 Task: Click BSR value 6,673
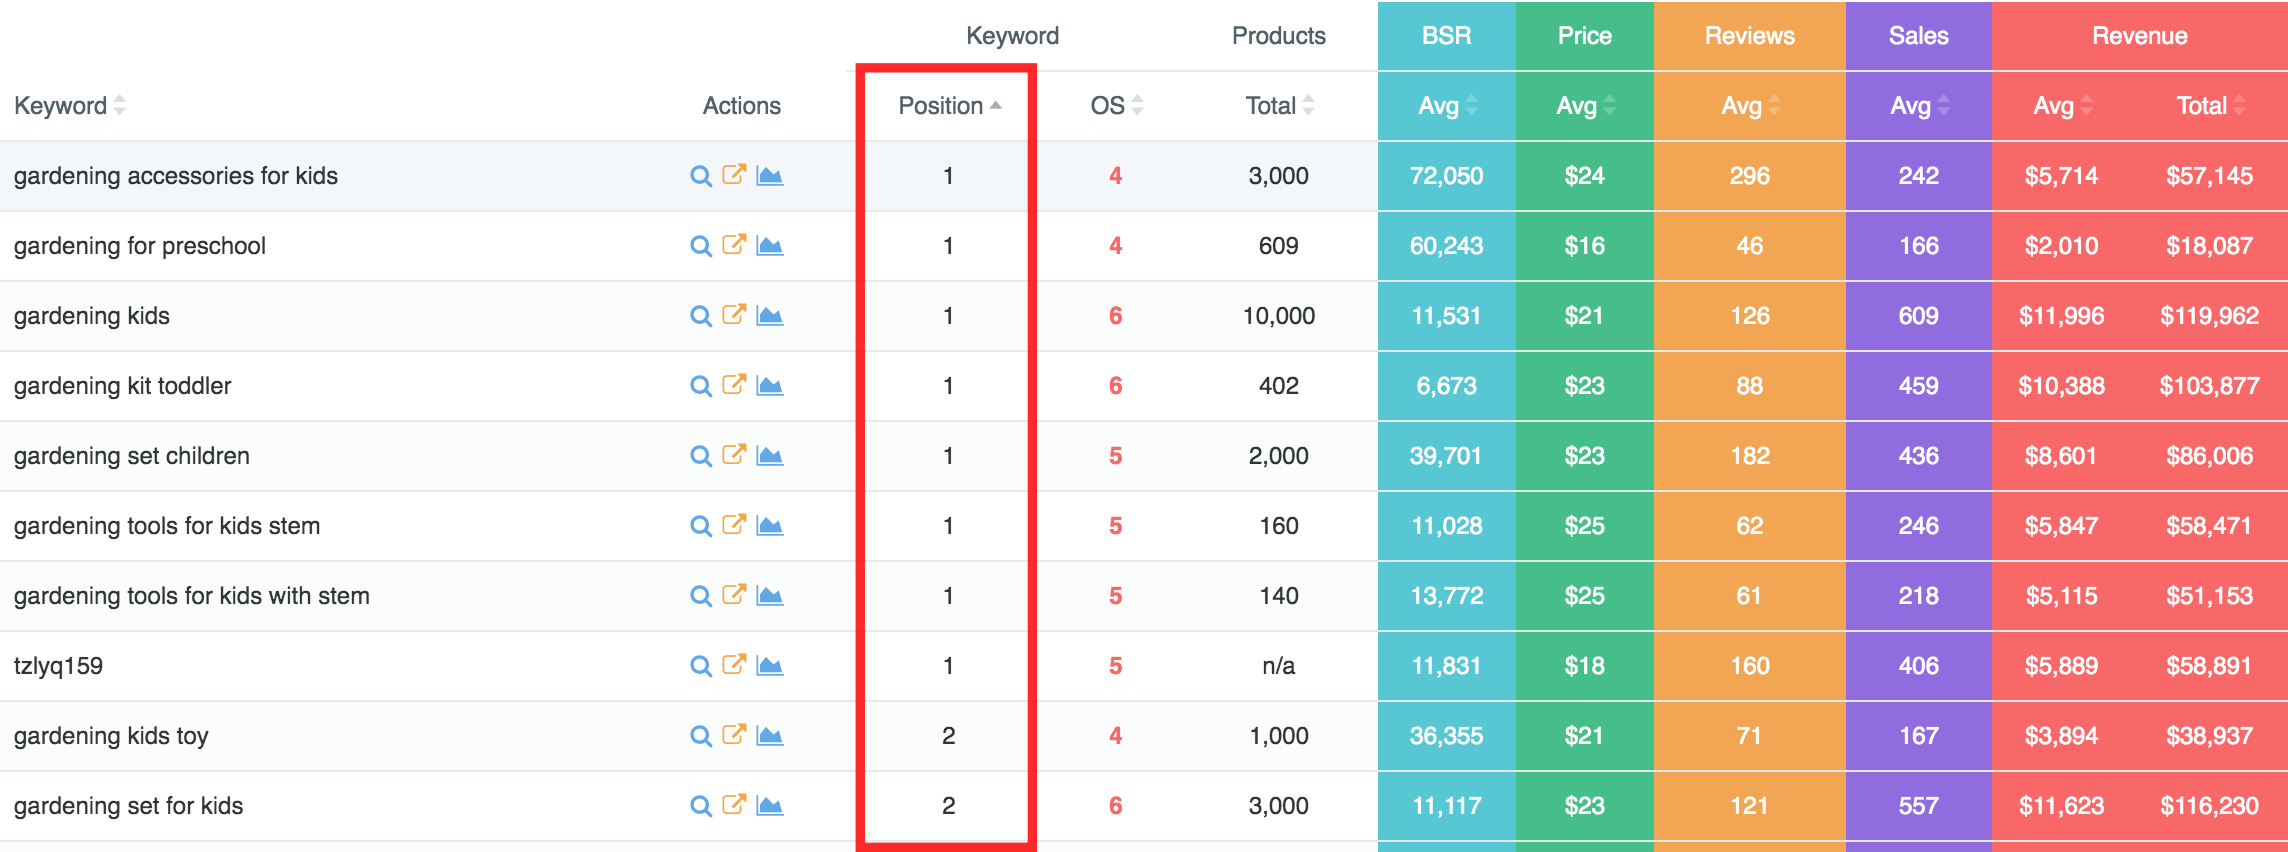point(1447,386)
